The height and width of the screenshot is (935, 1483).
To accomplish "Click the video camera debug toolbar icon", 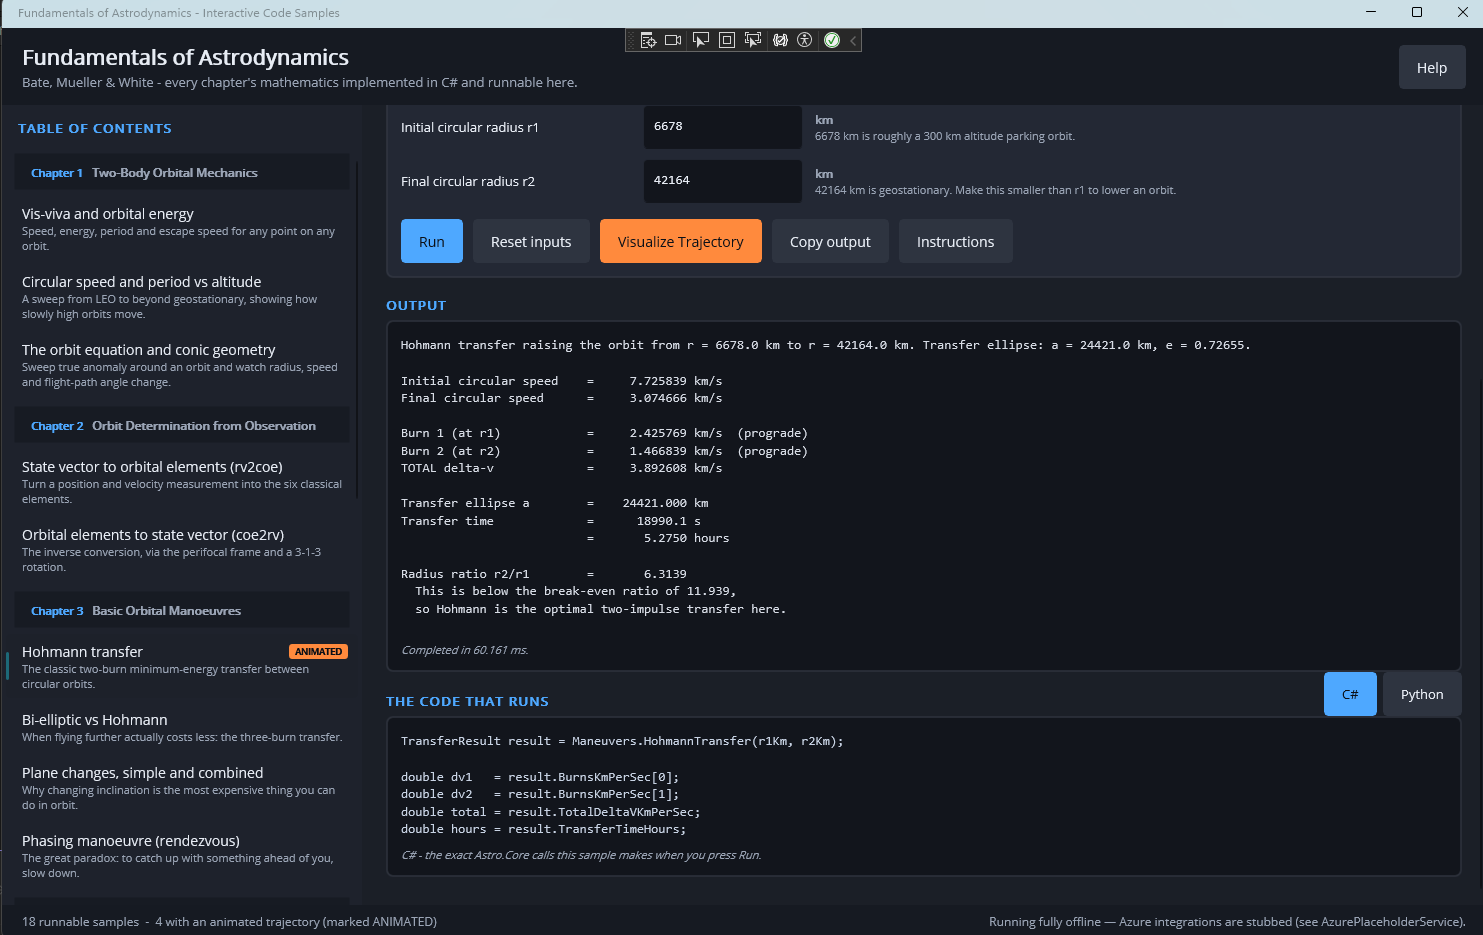I will coord(673,40).
